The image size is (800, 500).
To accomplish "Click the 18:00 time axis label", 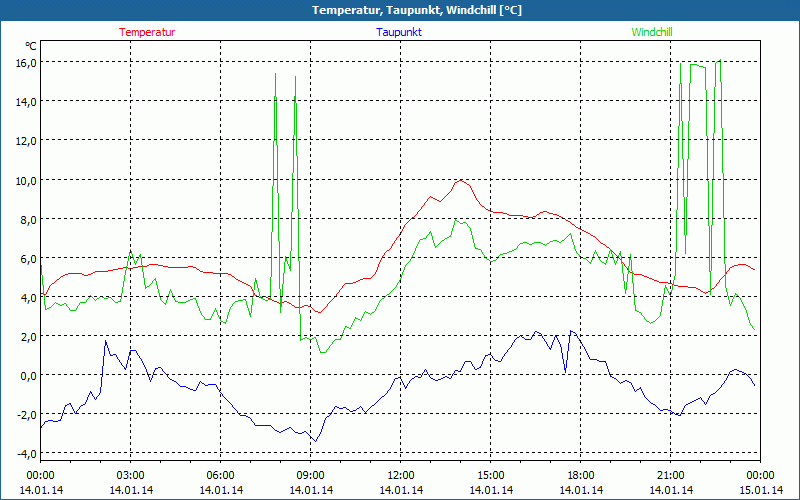I will coord(581,476).
